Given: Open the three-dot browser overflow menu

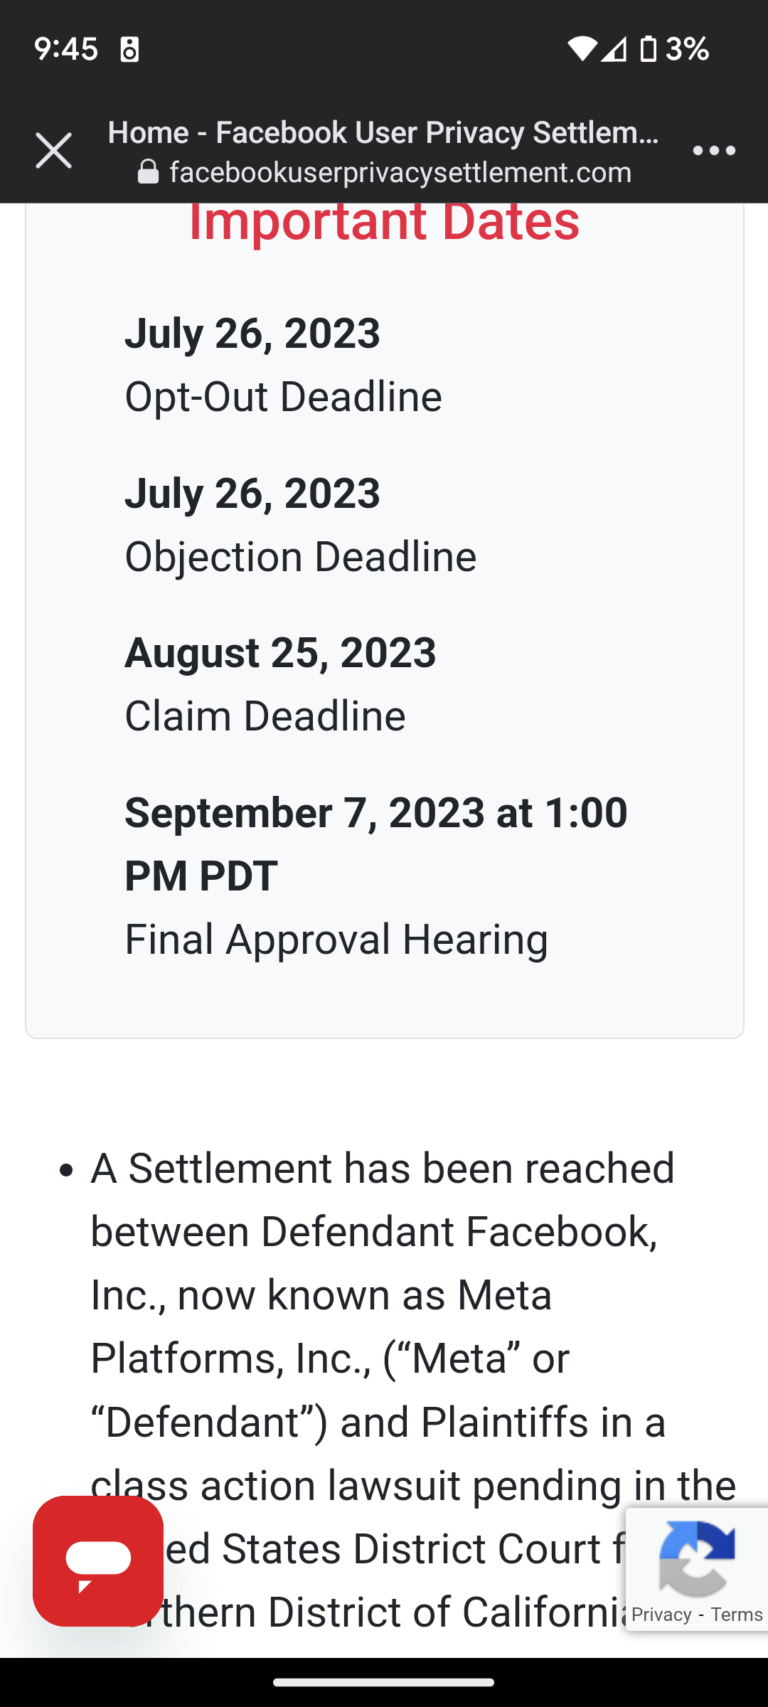Looking at the screenshot, I should pos(714,150).
